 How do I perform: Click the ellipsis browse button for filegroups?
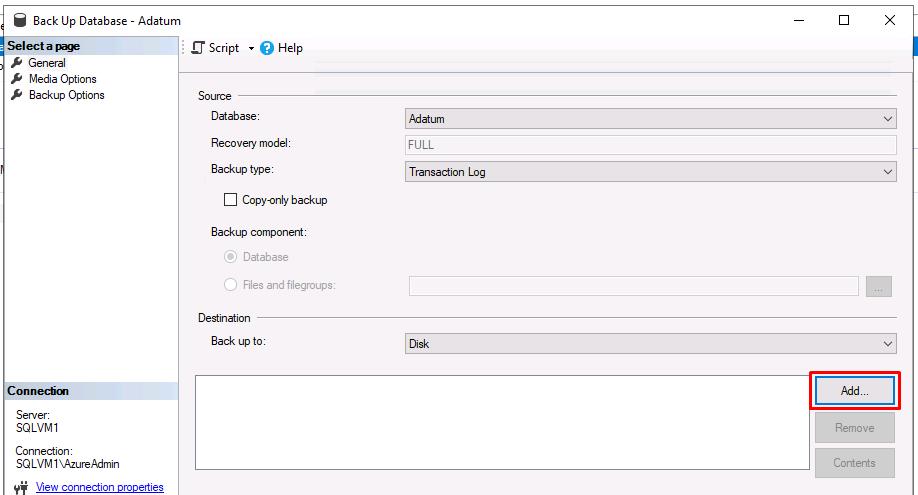[x=878, y=286]
